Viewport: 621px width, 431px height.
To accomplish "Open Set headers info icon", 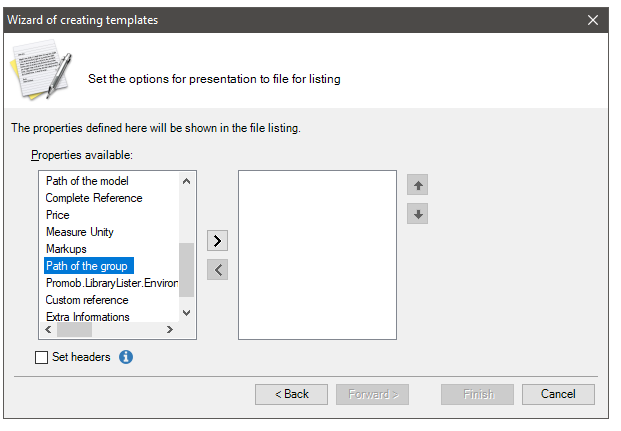I will (x=126, y=357).
